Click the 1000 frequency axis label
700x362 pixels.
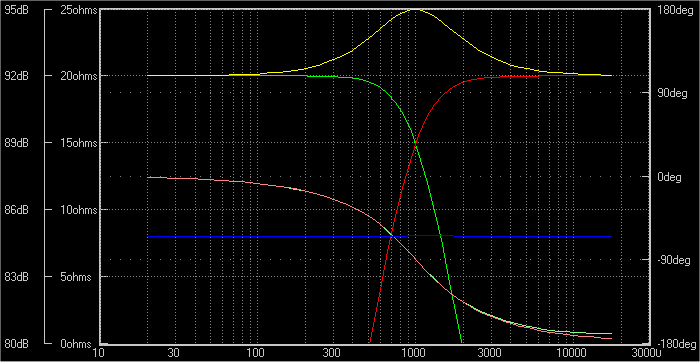click(414, 353)
